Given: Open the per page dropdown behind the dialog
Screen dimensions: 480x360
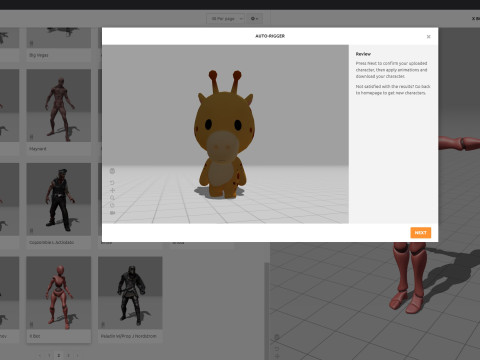Looking at the screenshot, I should tap(226, 19).
